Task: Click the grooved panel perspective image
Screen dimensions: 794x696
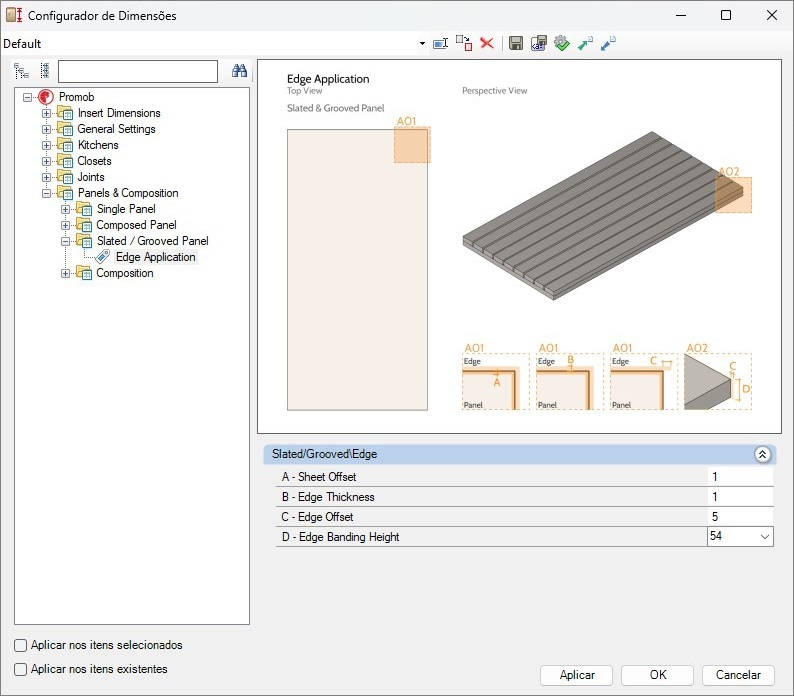Action: click(603, 215)
